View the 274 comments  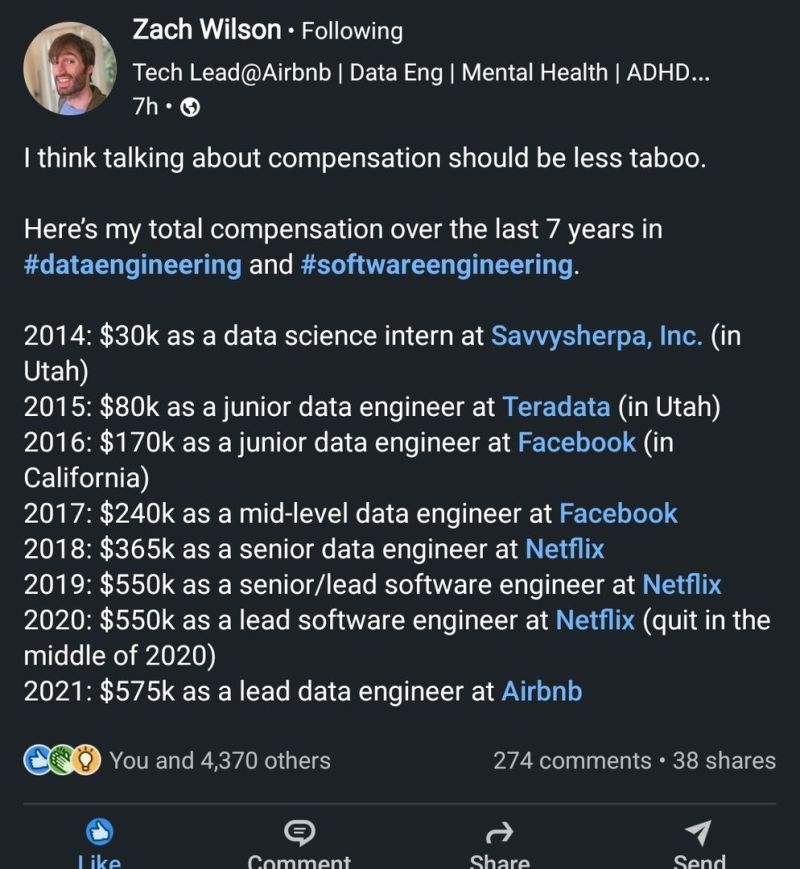572,760
